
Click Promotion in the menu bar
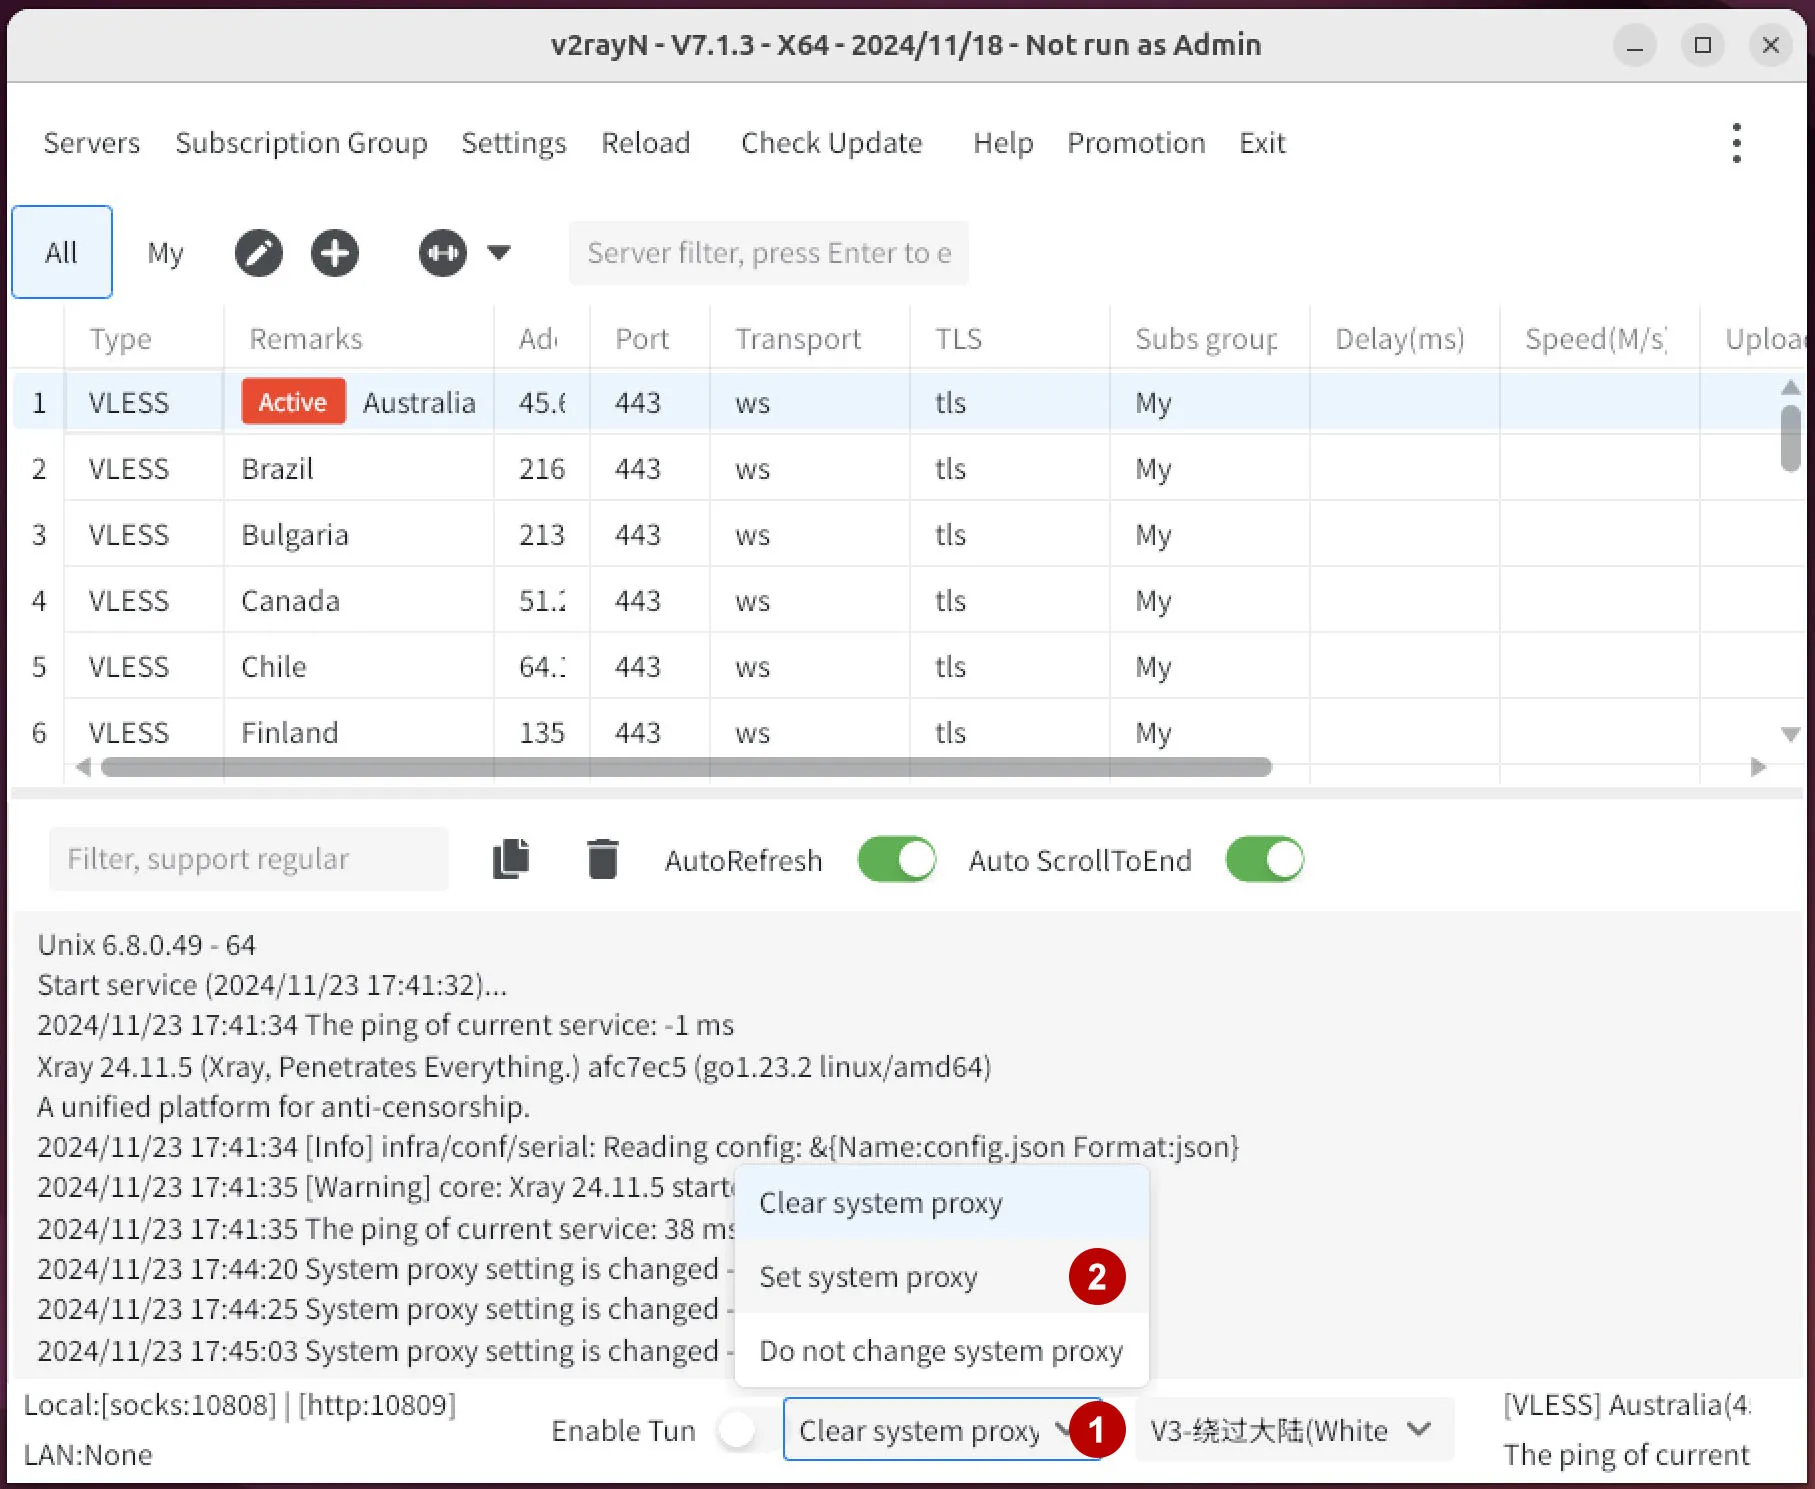click(x=1136, y=143)
